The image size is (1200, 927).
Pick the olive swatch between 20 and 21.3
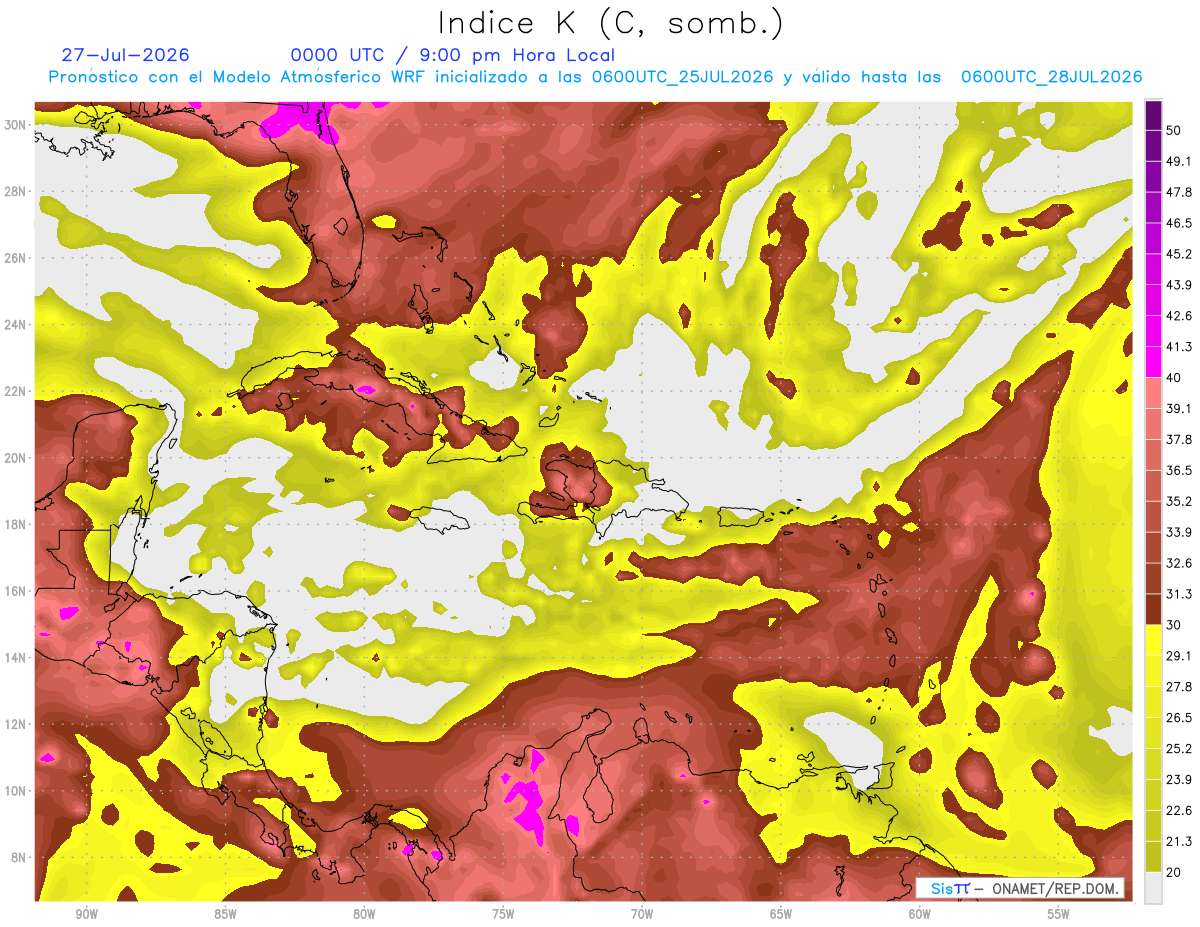[x=1154, y=858]
